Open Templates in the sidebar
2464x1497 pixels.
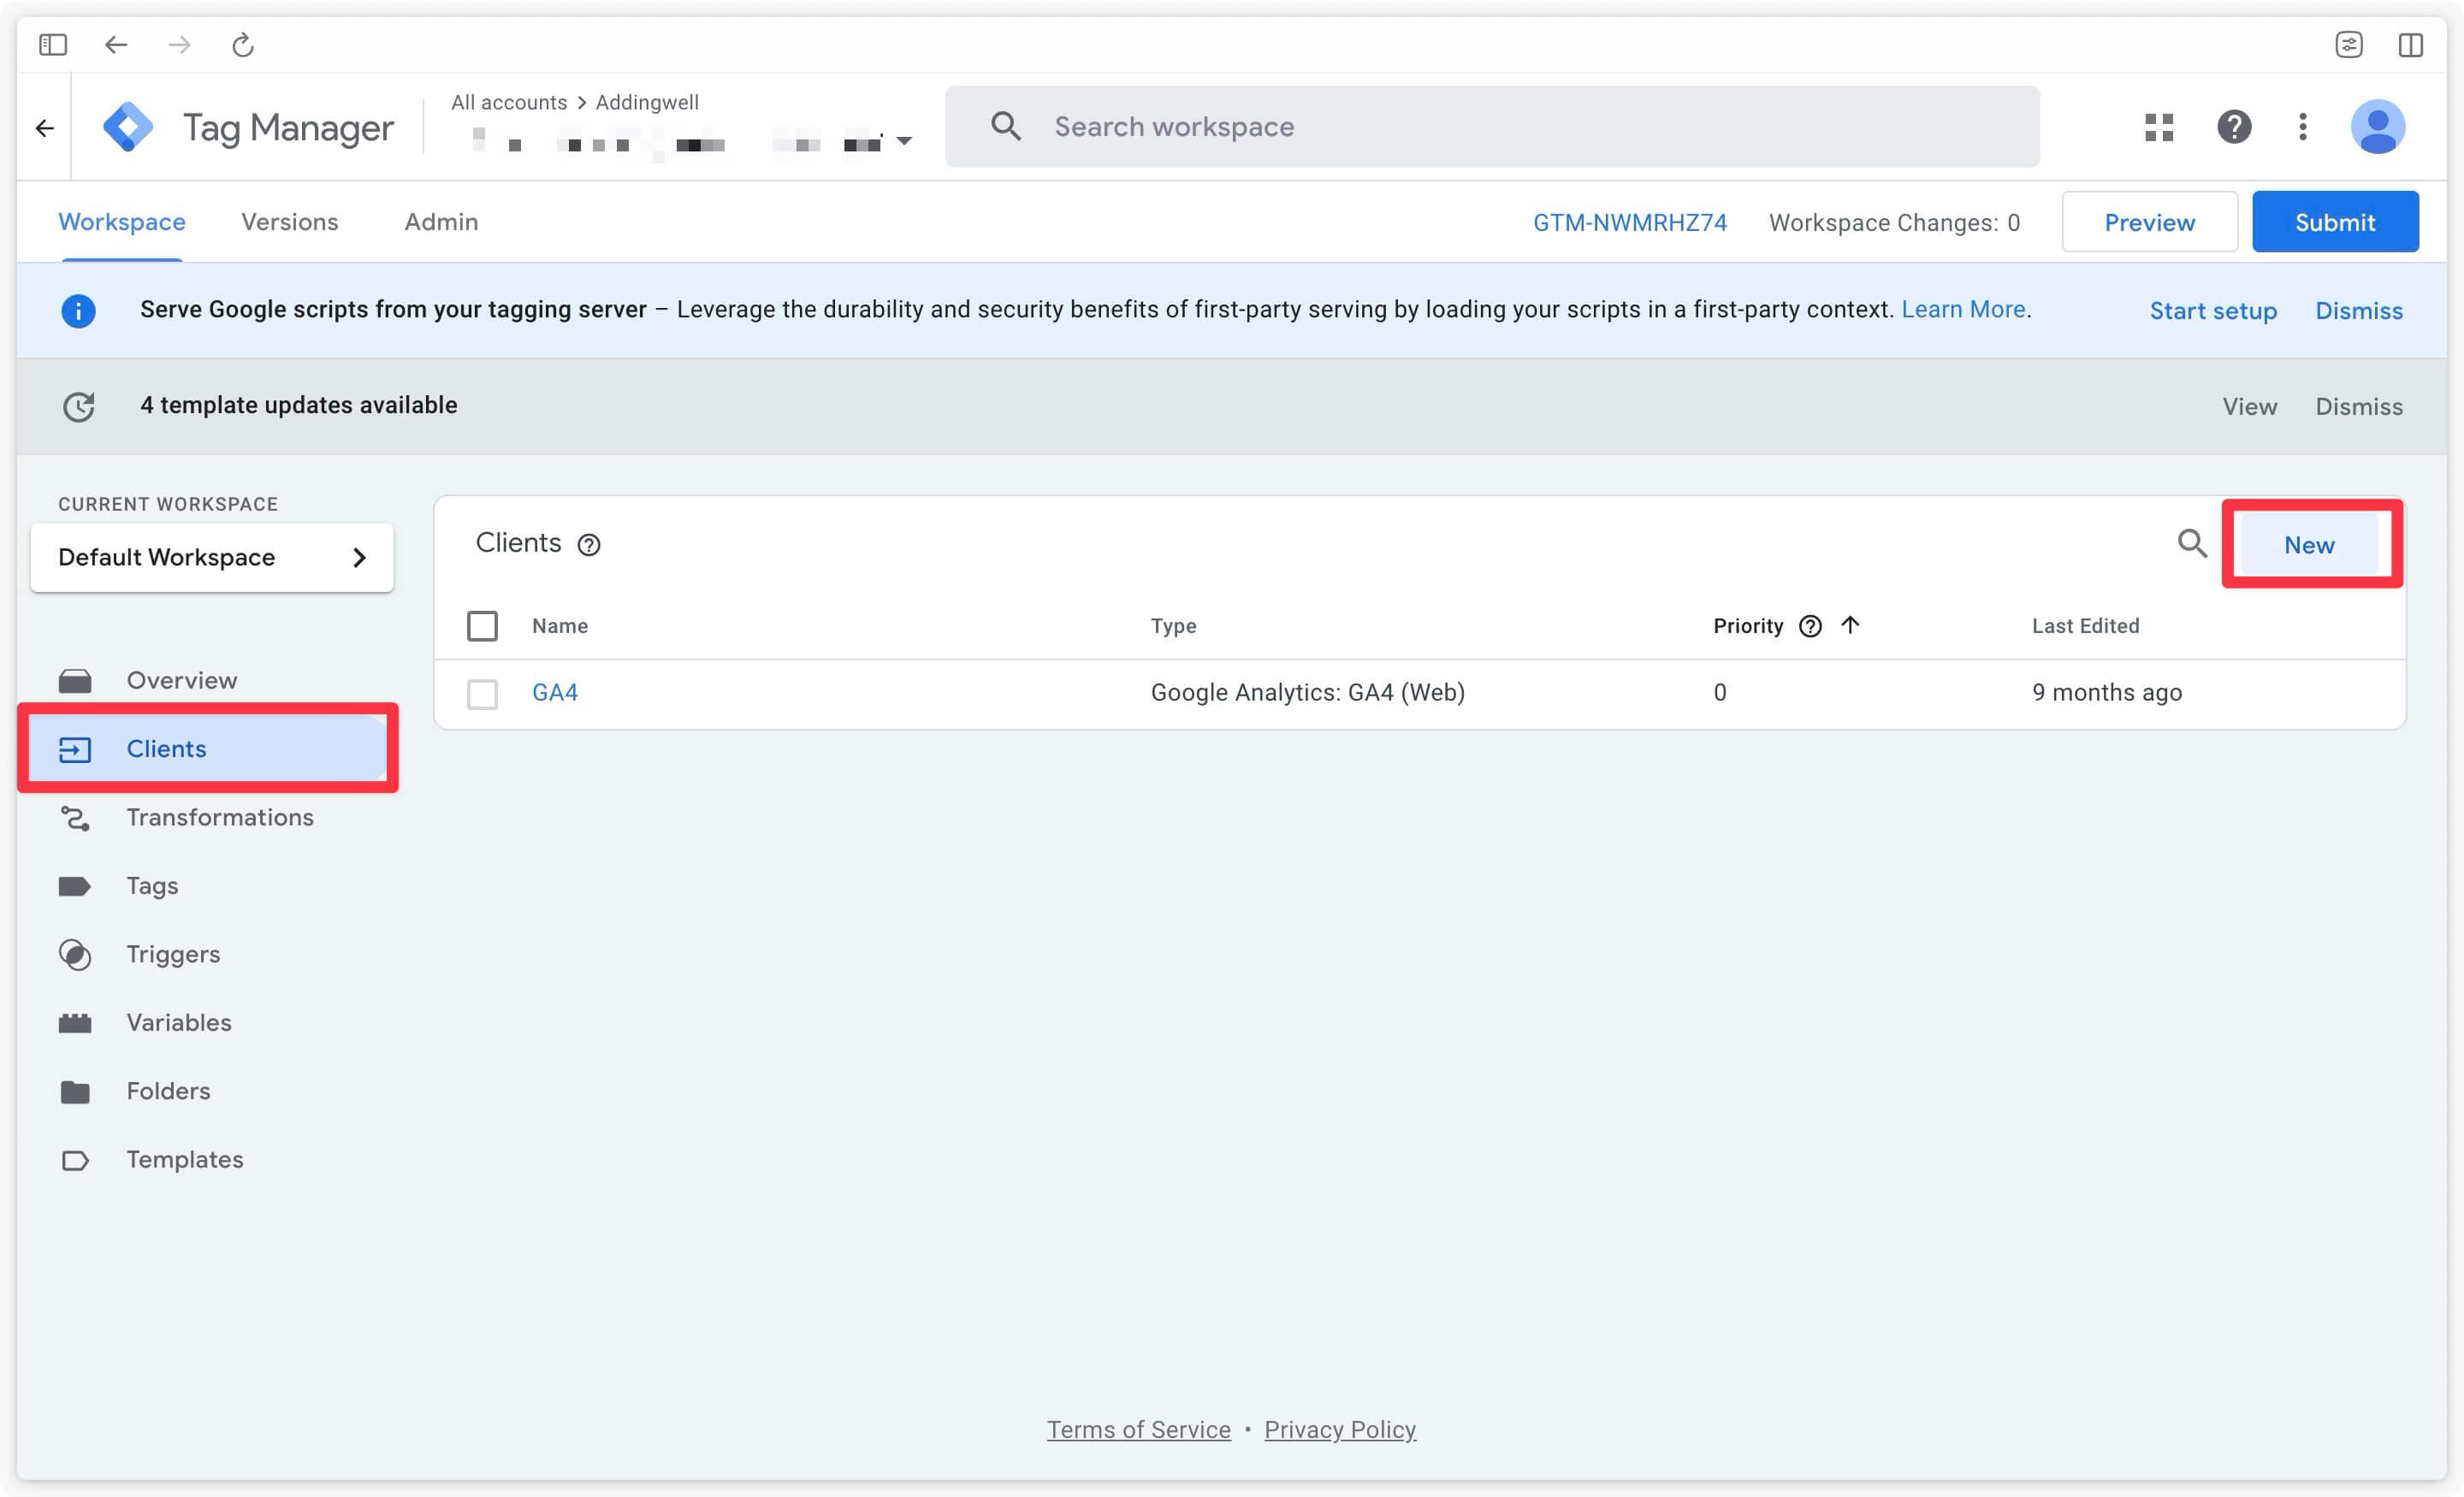[185, 1159]
